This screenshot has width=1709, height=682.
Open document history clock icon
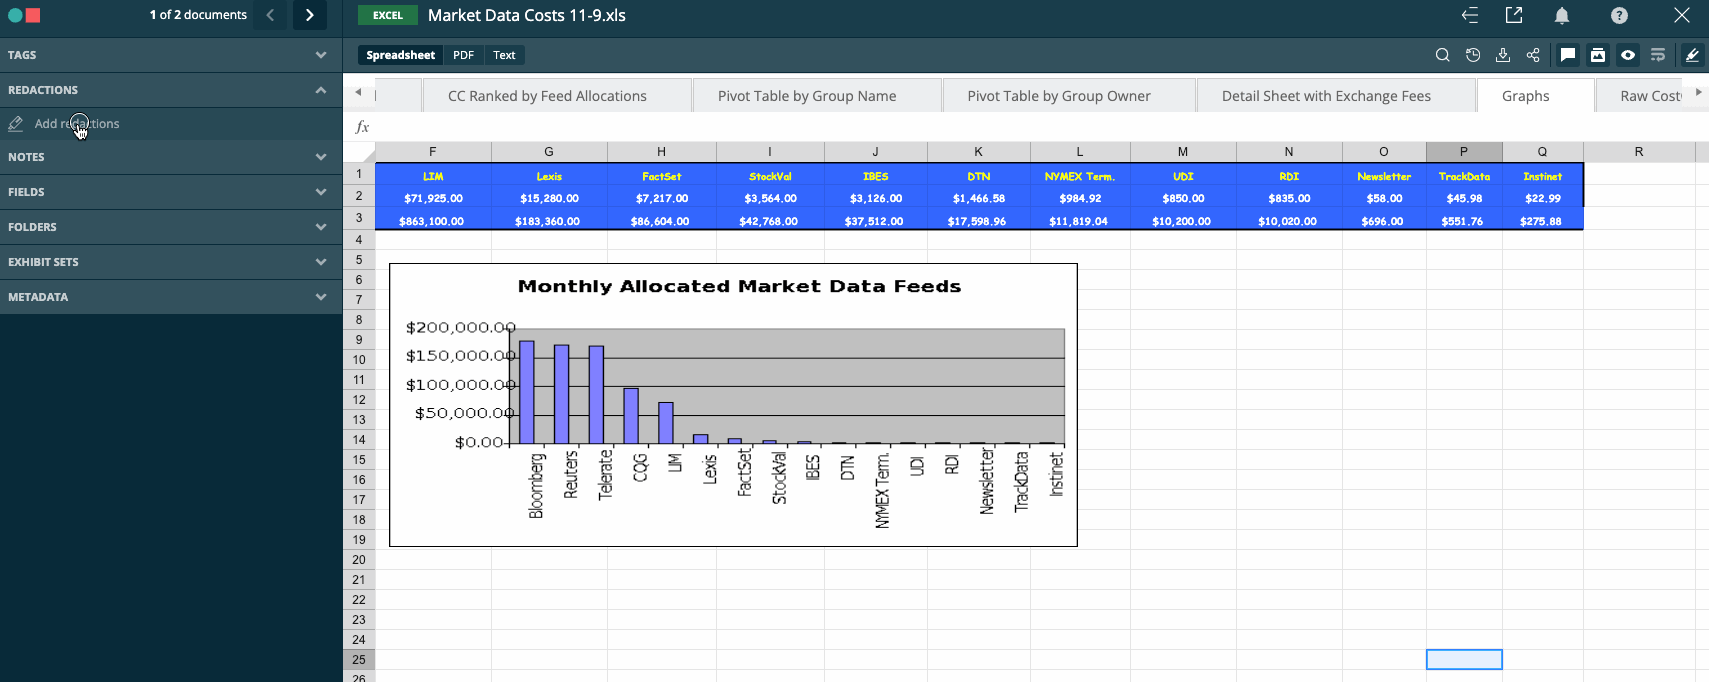pos(1473,55)
